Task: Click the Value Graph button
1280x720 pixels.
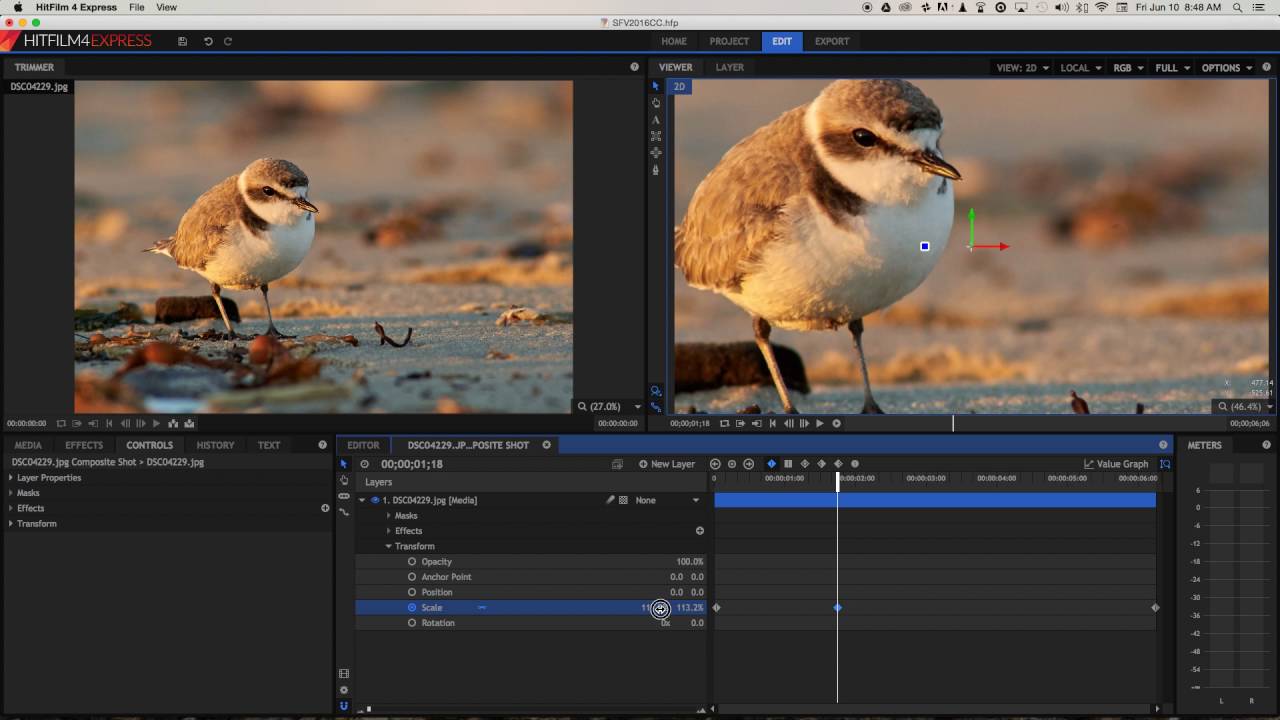Action: 1116,464
